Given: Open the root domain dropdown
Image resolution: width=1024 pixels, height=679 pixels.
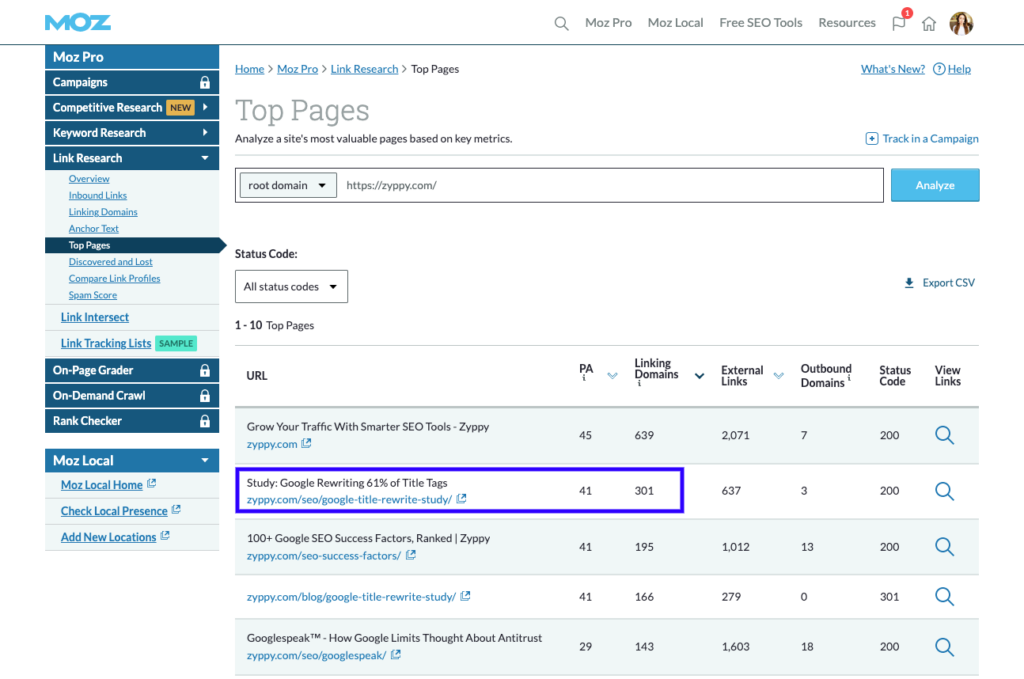Looking at the screenshot, I should click(x=288, y=185).
